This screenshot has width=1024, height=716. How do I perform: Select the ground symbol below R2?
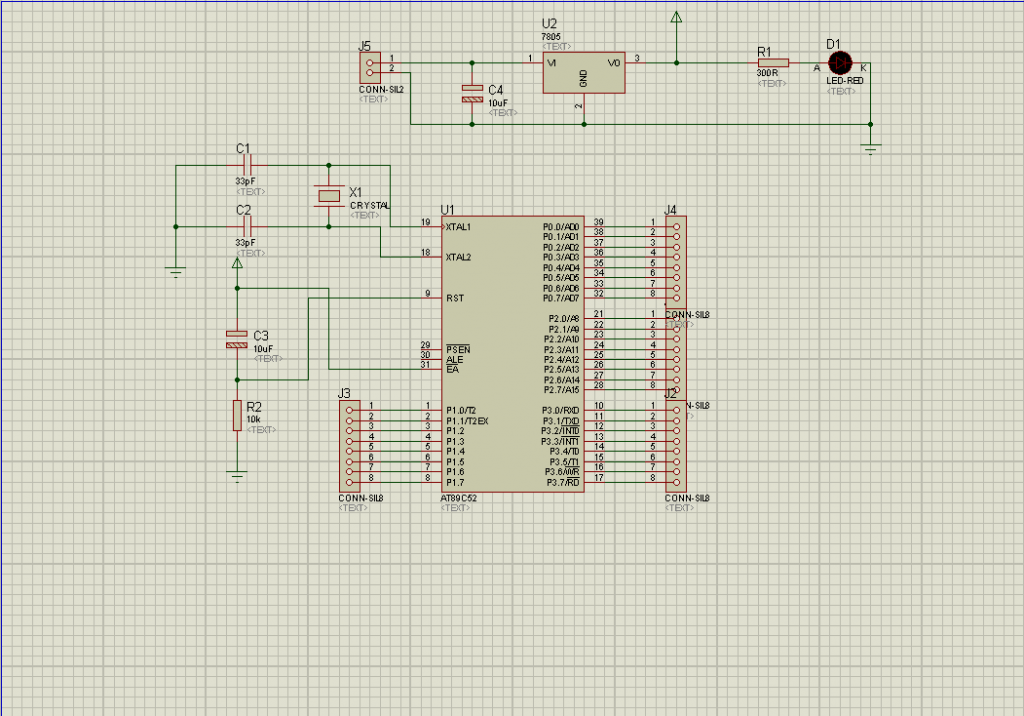point(237,476)
